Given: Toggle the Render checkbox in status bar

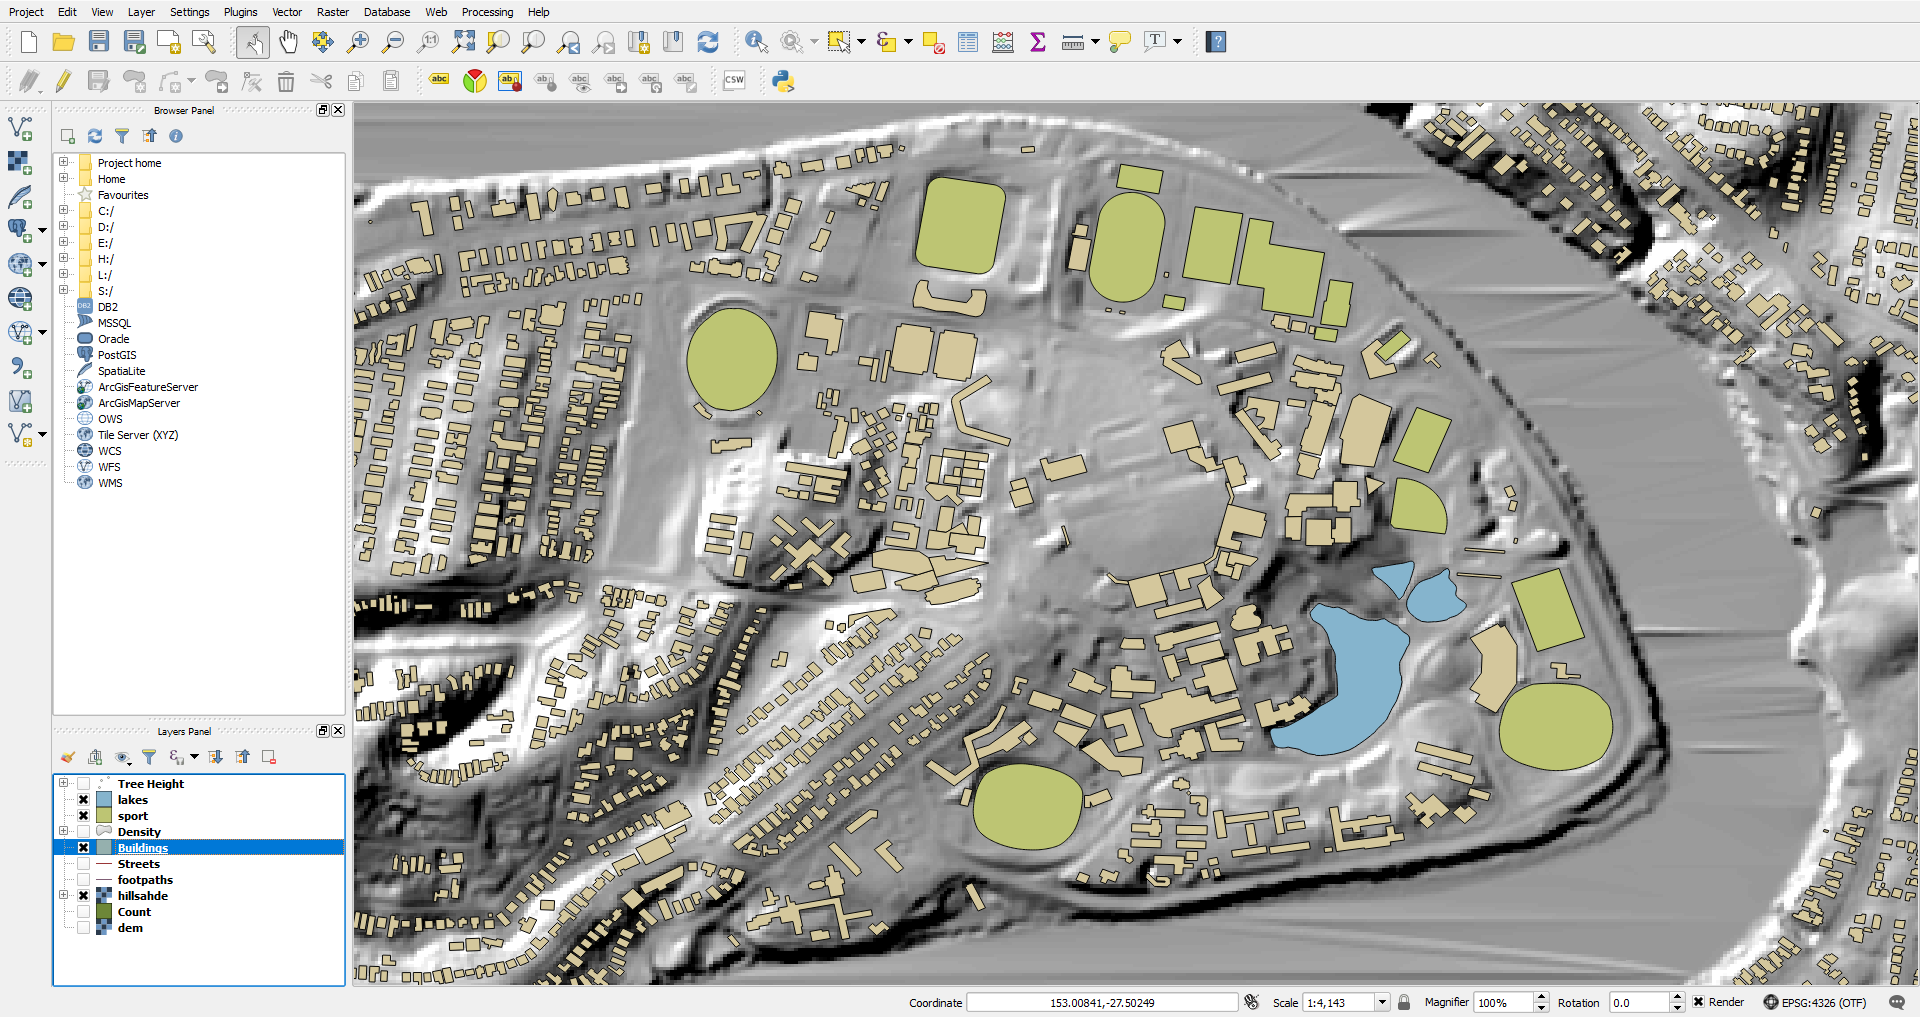Looking at the screenshot, I should [1698, 1002].
